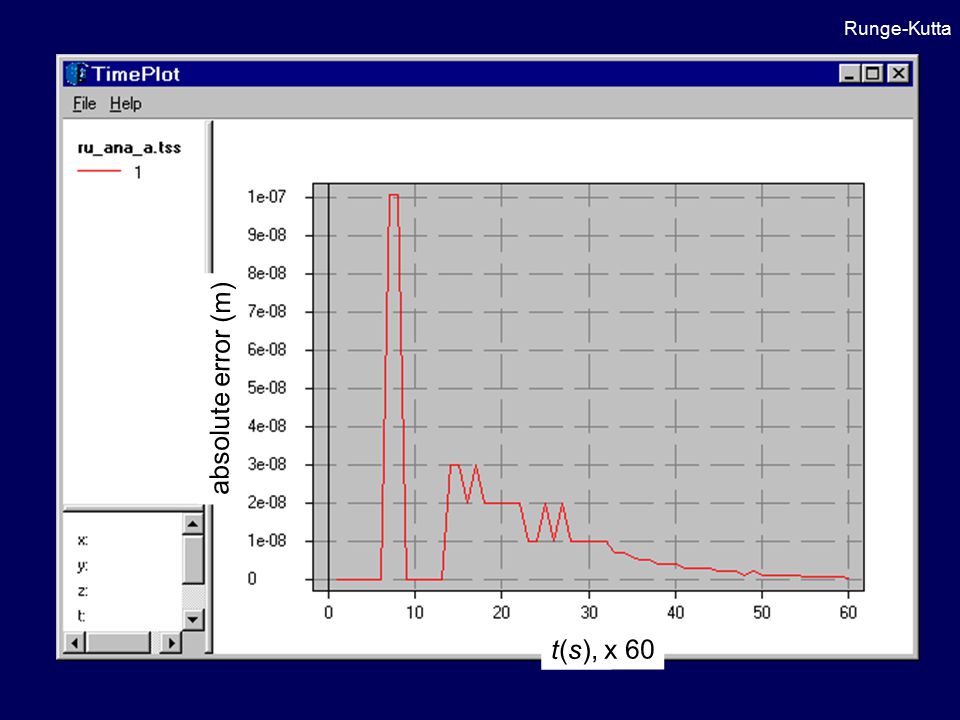
Task: Click the vertical scrollbar thumb in coordinate panel
Action: click(193, 559)
